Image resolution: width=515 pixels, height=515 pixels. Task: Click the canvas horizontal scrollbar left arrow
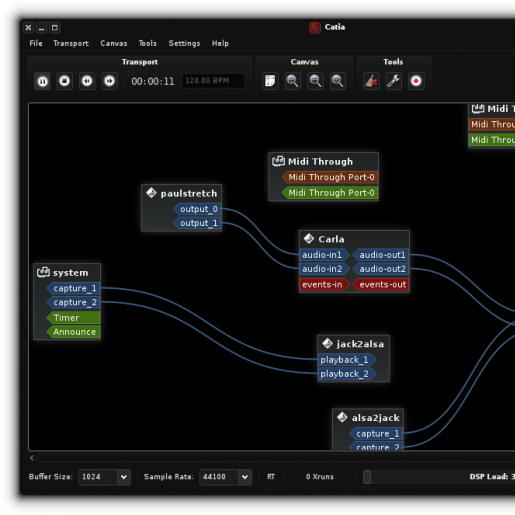click(x=32, y=458)
